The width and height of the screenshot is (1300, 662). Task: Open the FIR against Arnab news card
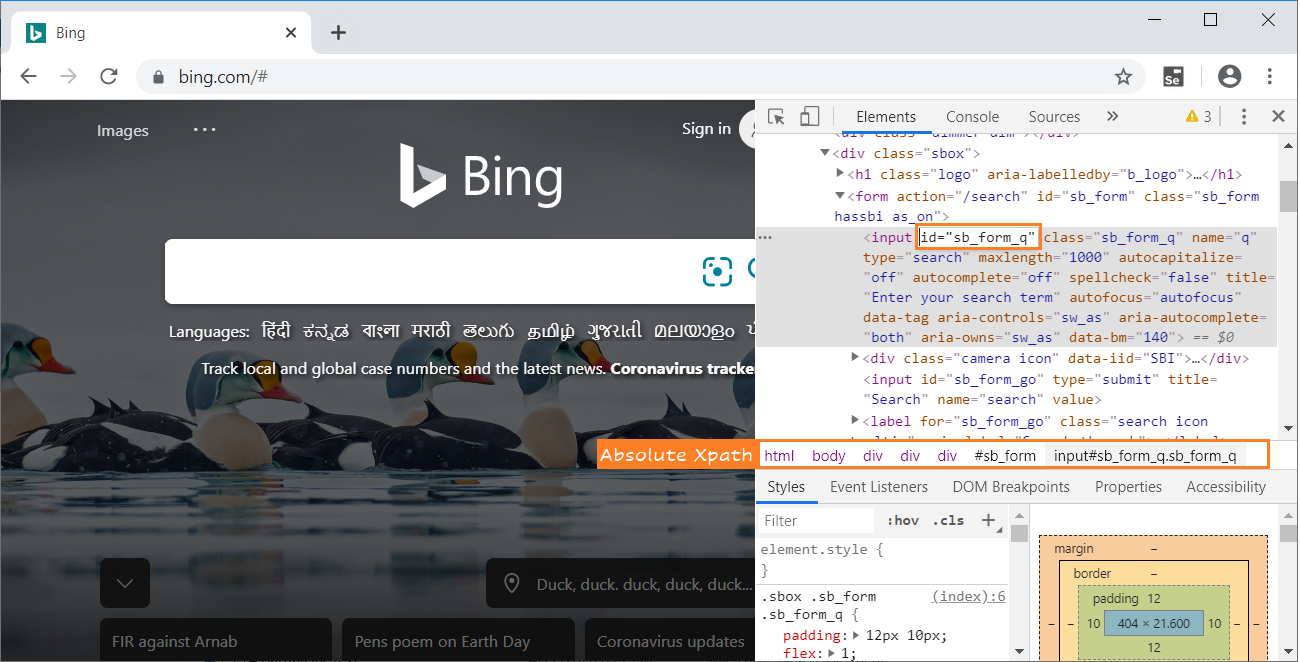[216, 641]
